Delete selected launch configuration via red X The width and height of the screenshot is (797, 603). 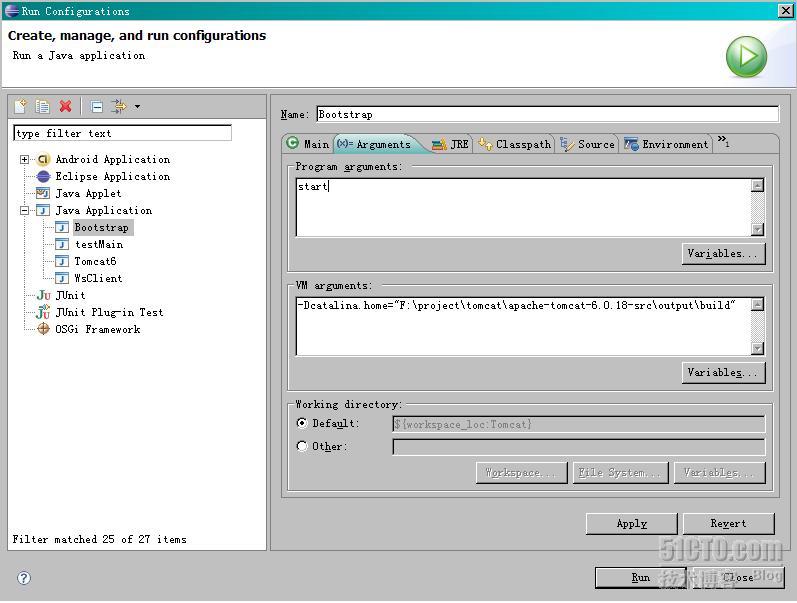[x=65, y=106]
